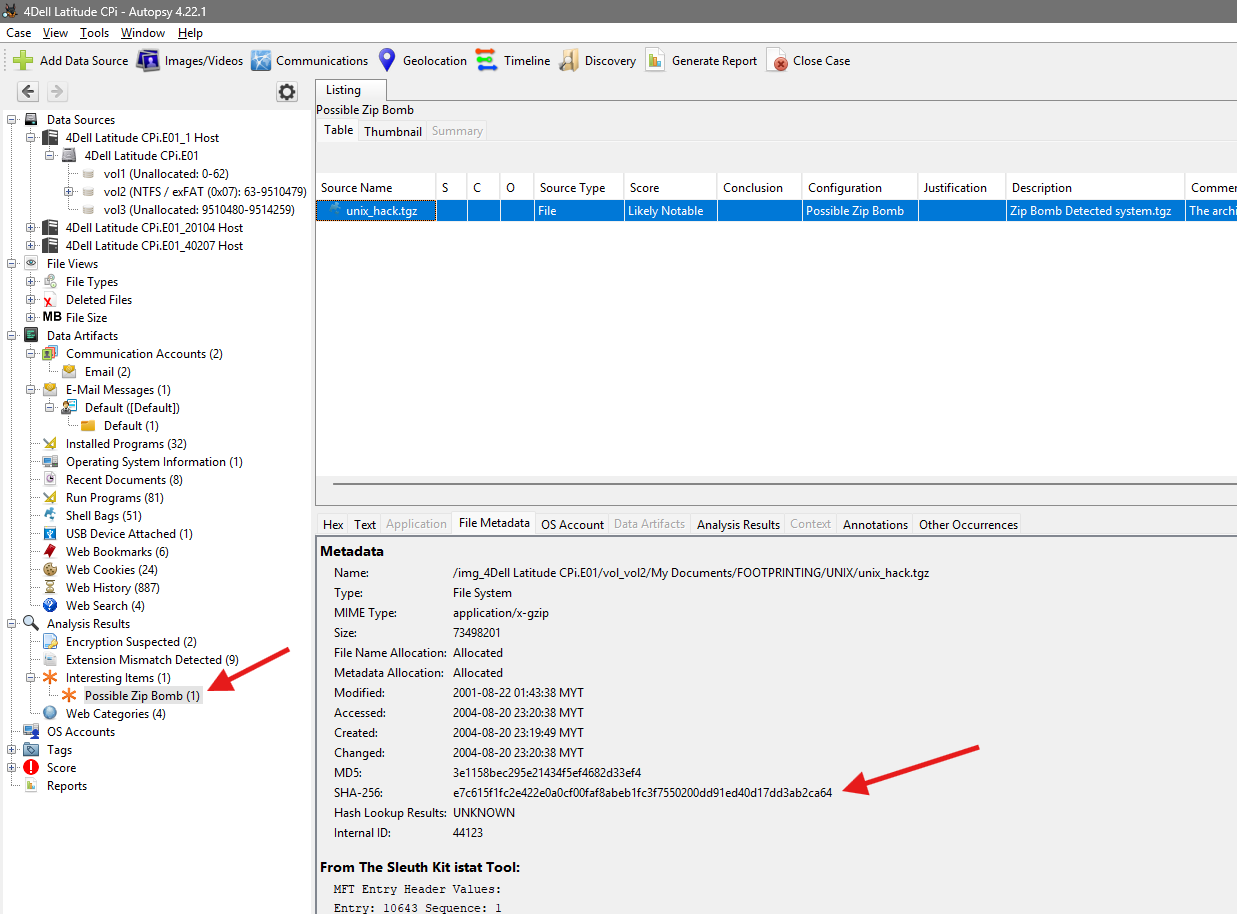The width and height of the screenshot is (1237, 914).
Task: Open the Other Occurrences tab
Action: tap(968, 524)
